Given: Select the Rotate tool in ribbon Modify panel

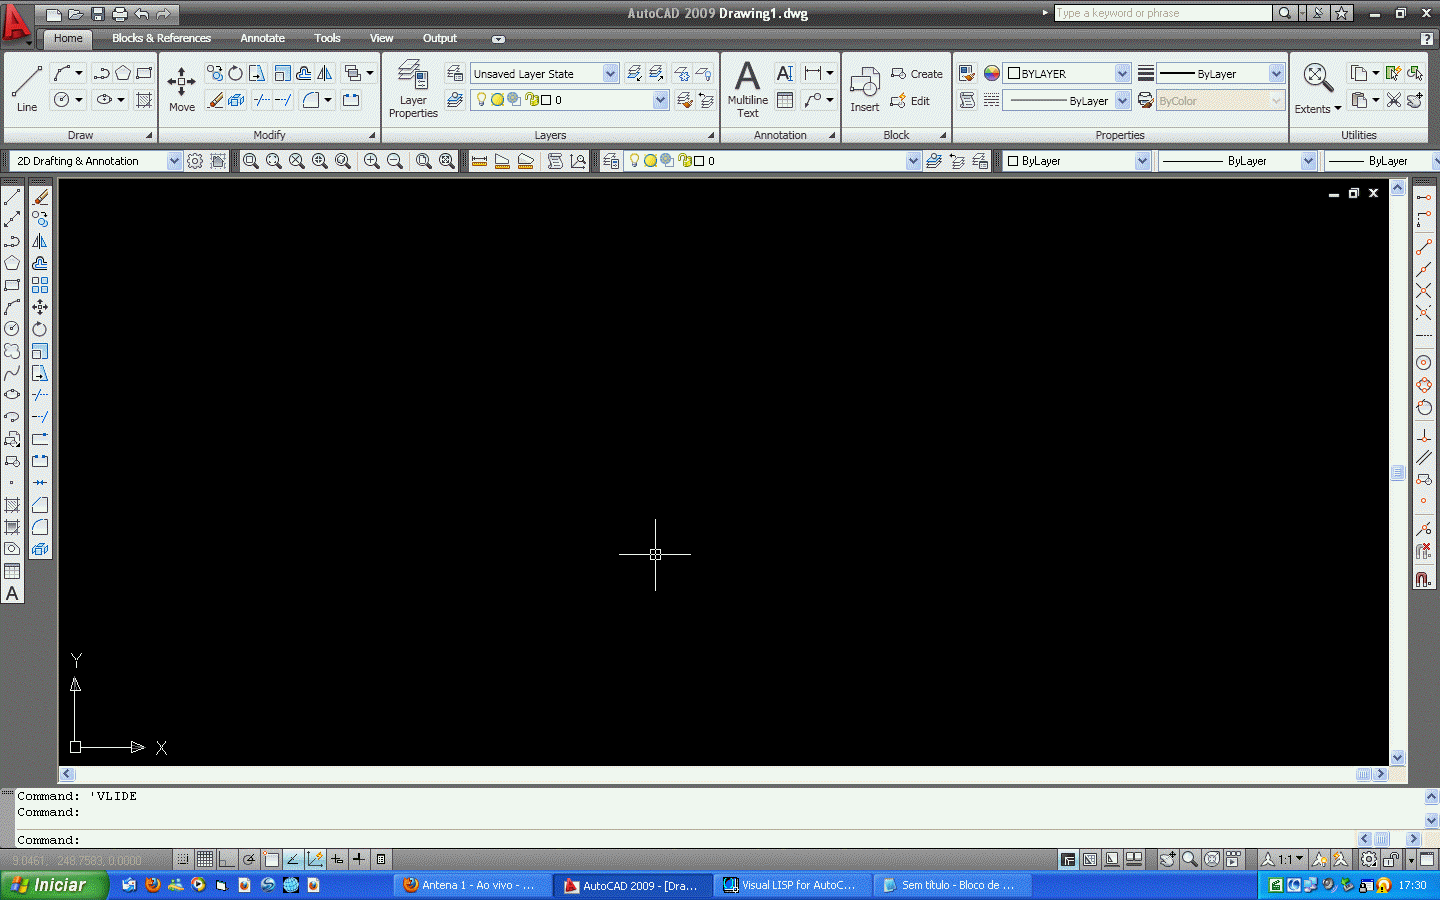Looking at the screenshot, I should click(235, 73).
